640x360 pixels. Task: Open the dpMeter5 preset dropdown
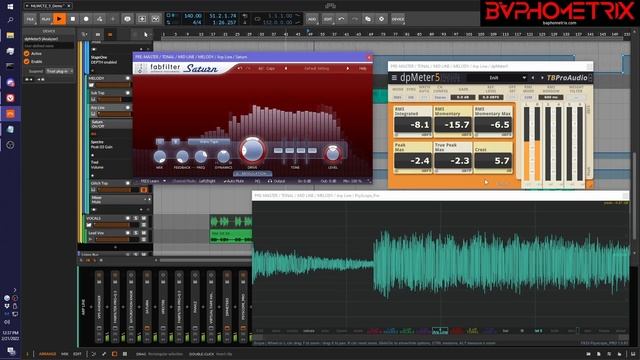click(x=524, y=78)
